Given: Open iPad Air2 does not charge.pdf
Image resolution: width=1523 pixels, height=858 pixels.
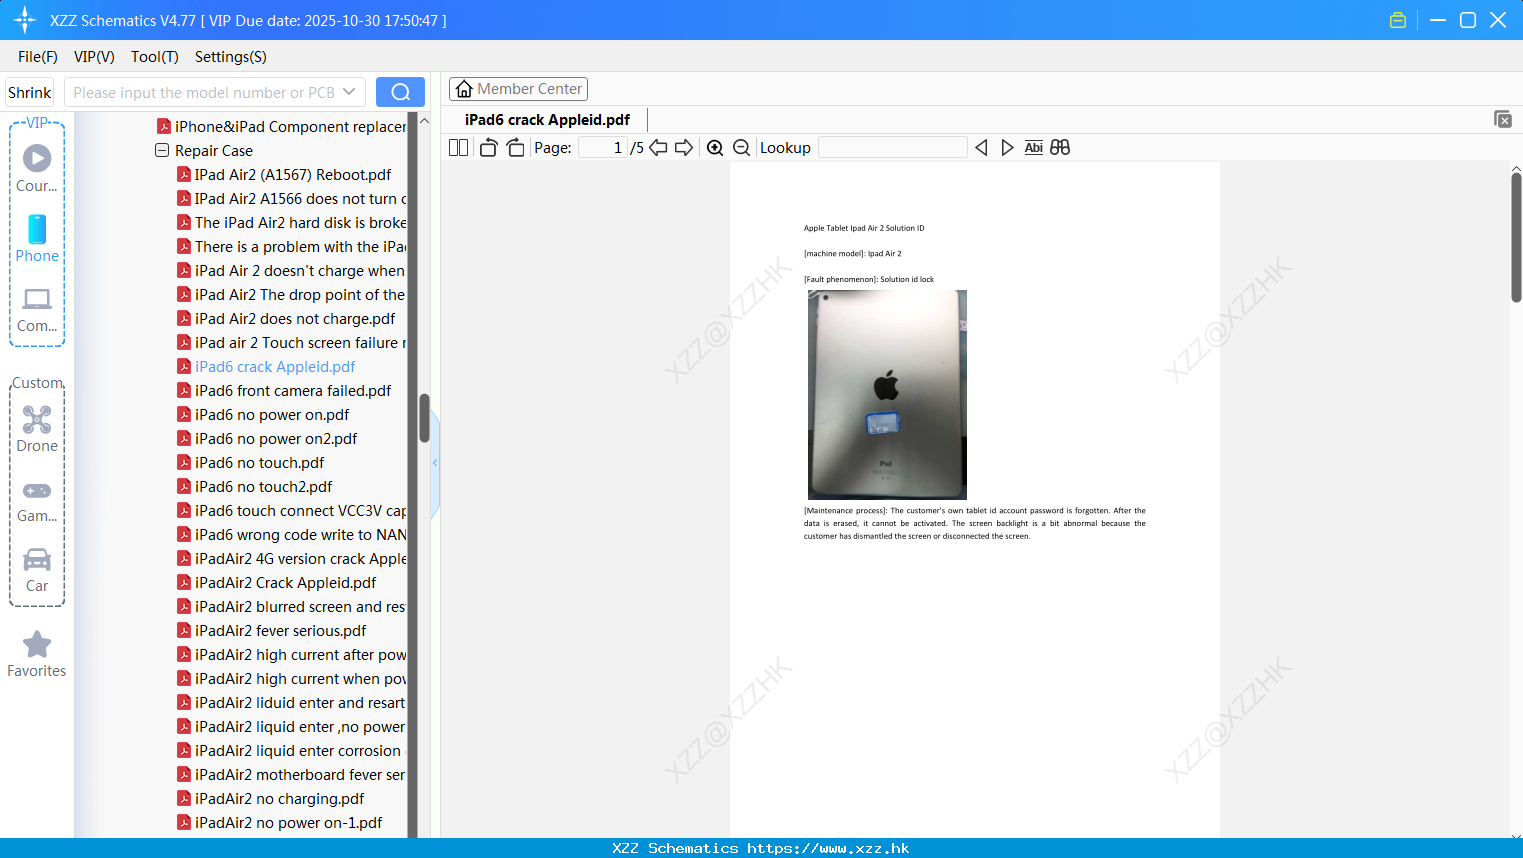Looking at the screenshot, I should [x=286, y=319].
